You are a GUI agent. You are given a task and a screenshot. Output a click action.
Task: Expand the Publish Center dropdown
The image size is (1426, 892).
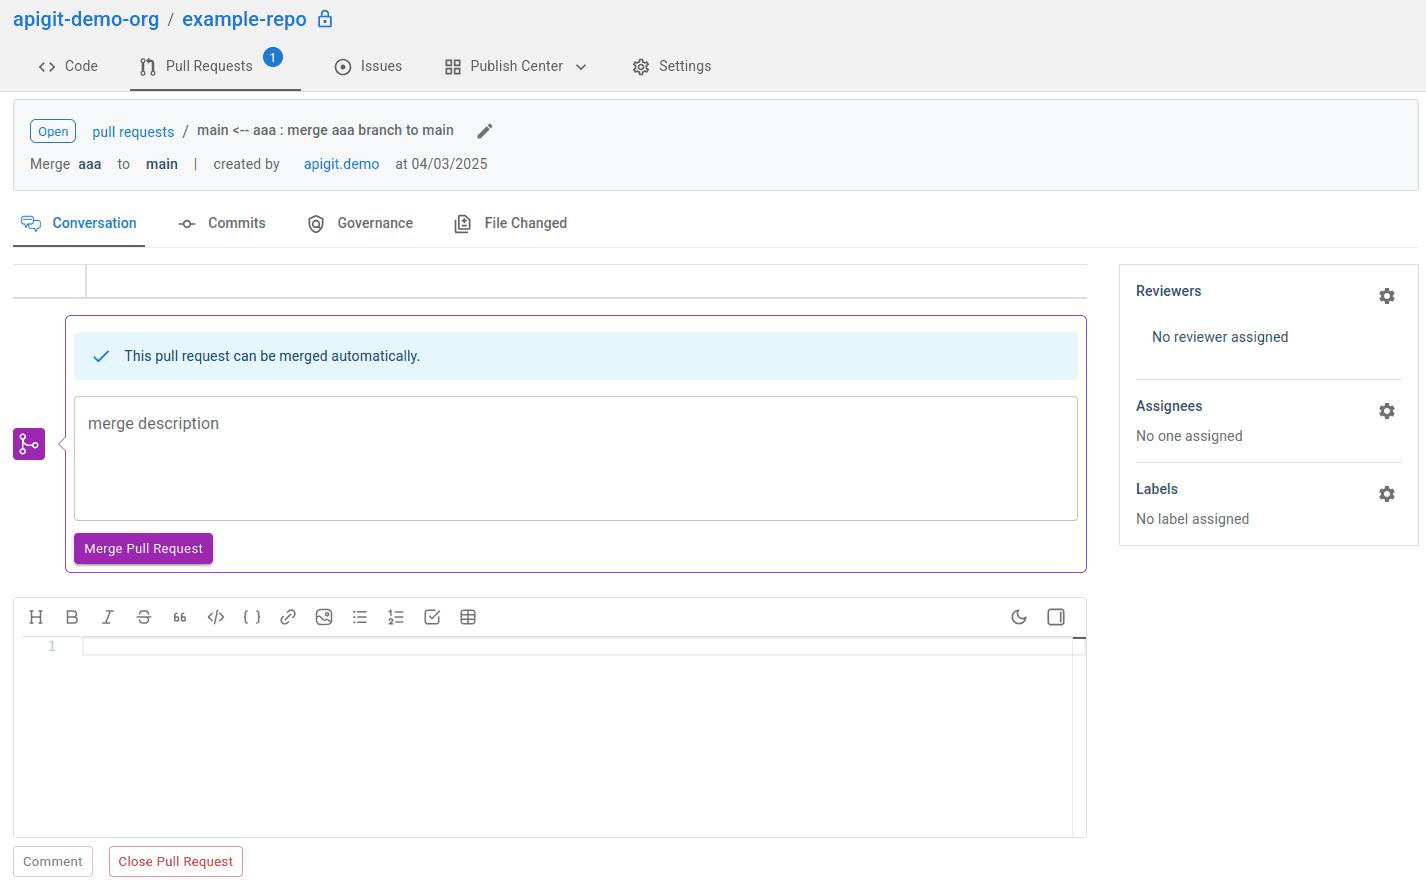[x=516, y=66]
